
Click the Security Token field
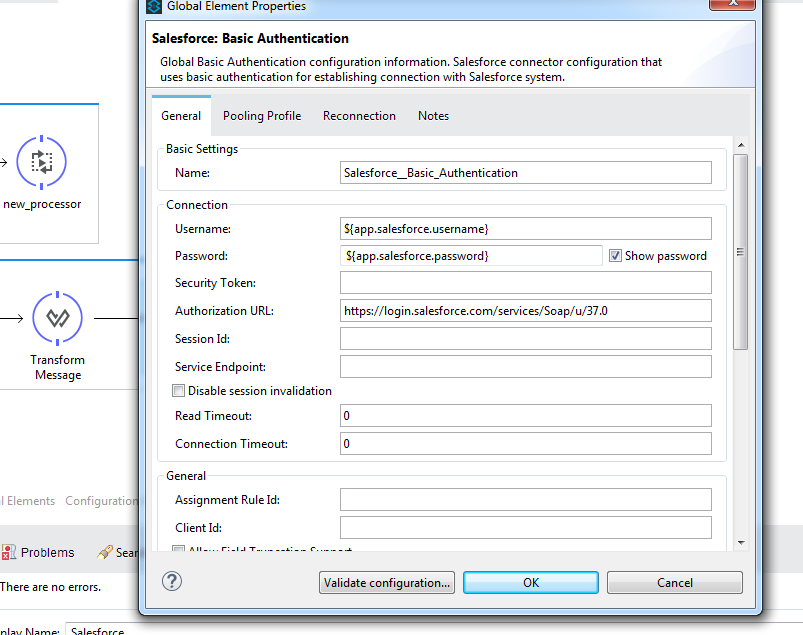click(525, 283)
